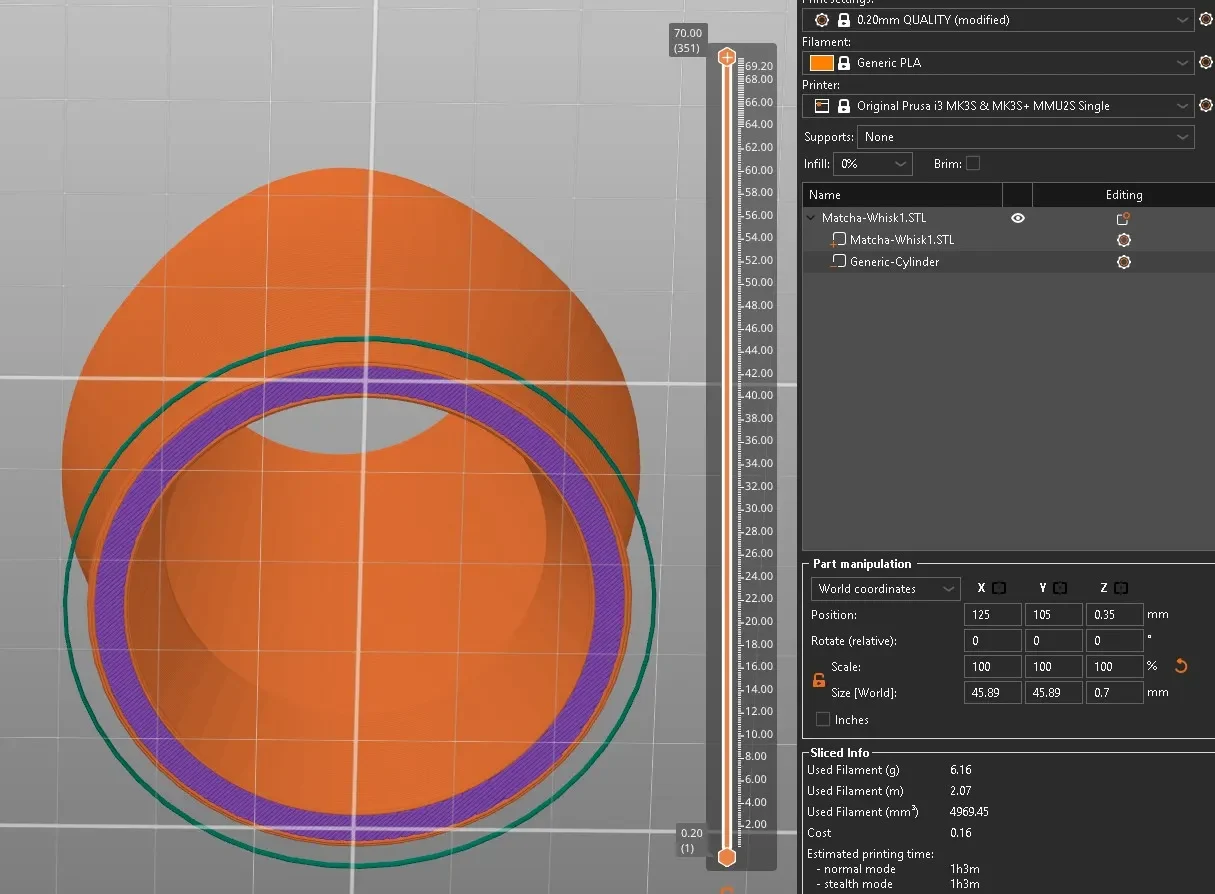Click the Size Y field showing 45.89
The image size is (1215, 894).
[x=1054, y=692]
